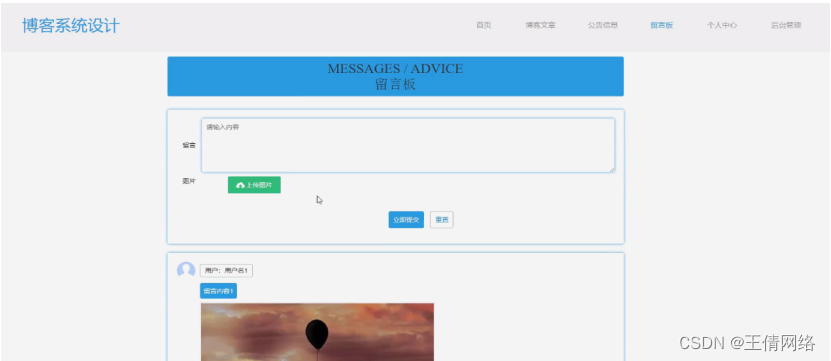The image size is (831, 361).
Task: Click the blue 留言内容1 tag
Action: coord(218,291)
